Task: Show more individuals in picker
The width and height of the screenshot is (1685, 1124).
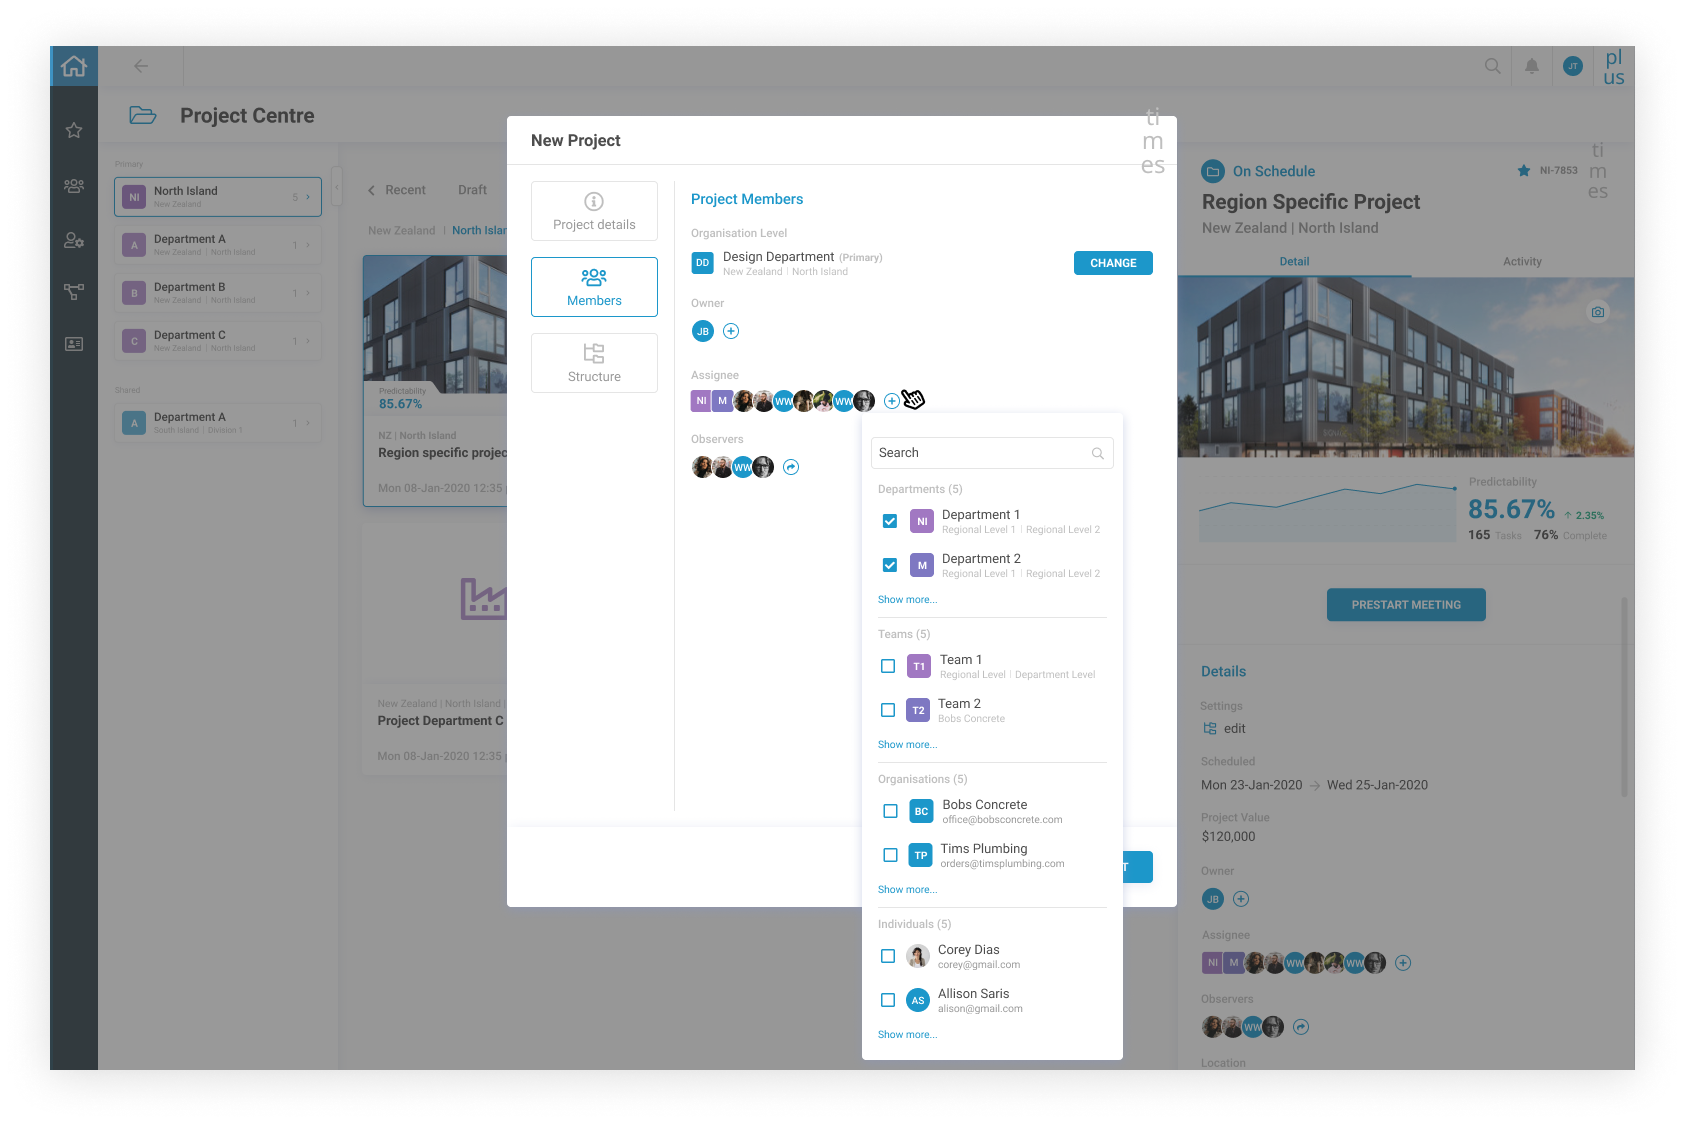Action: (x=907, y=1035)
